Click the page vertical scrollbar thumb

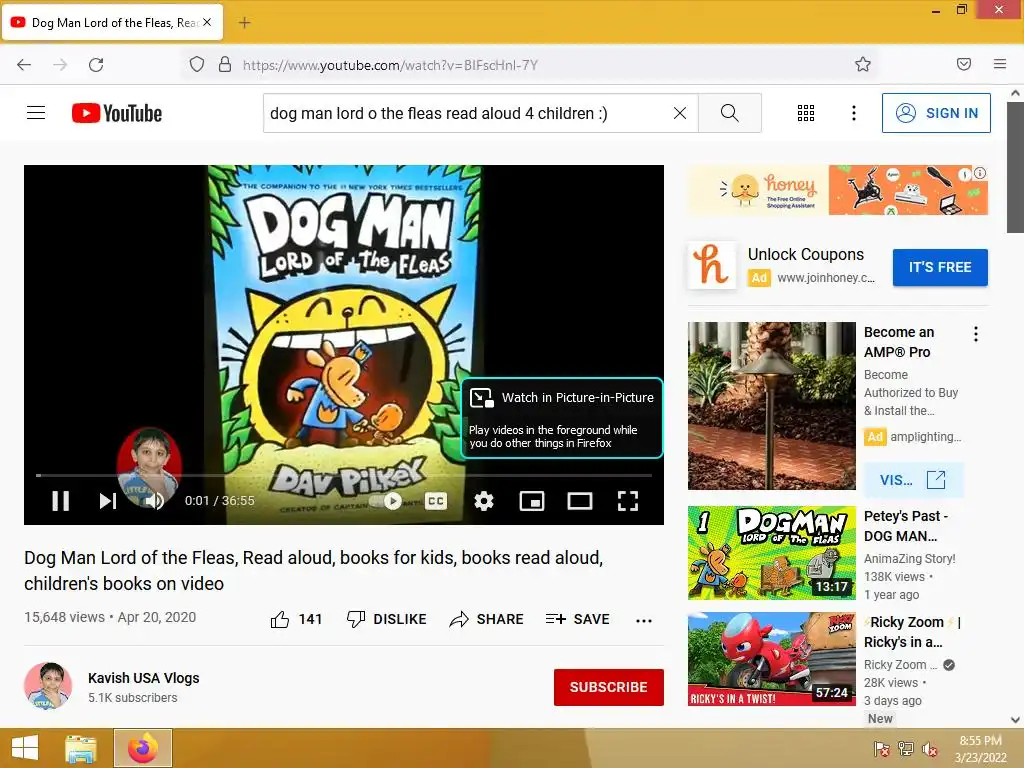1016,168
